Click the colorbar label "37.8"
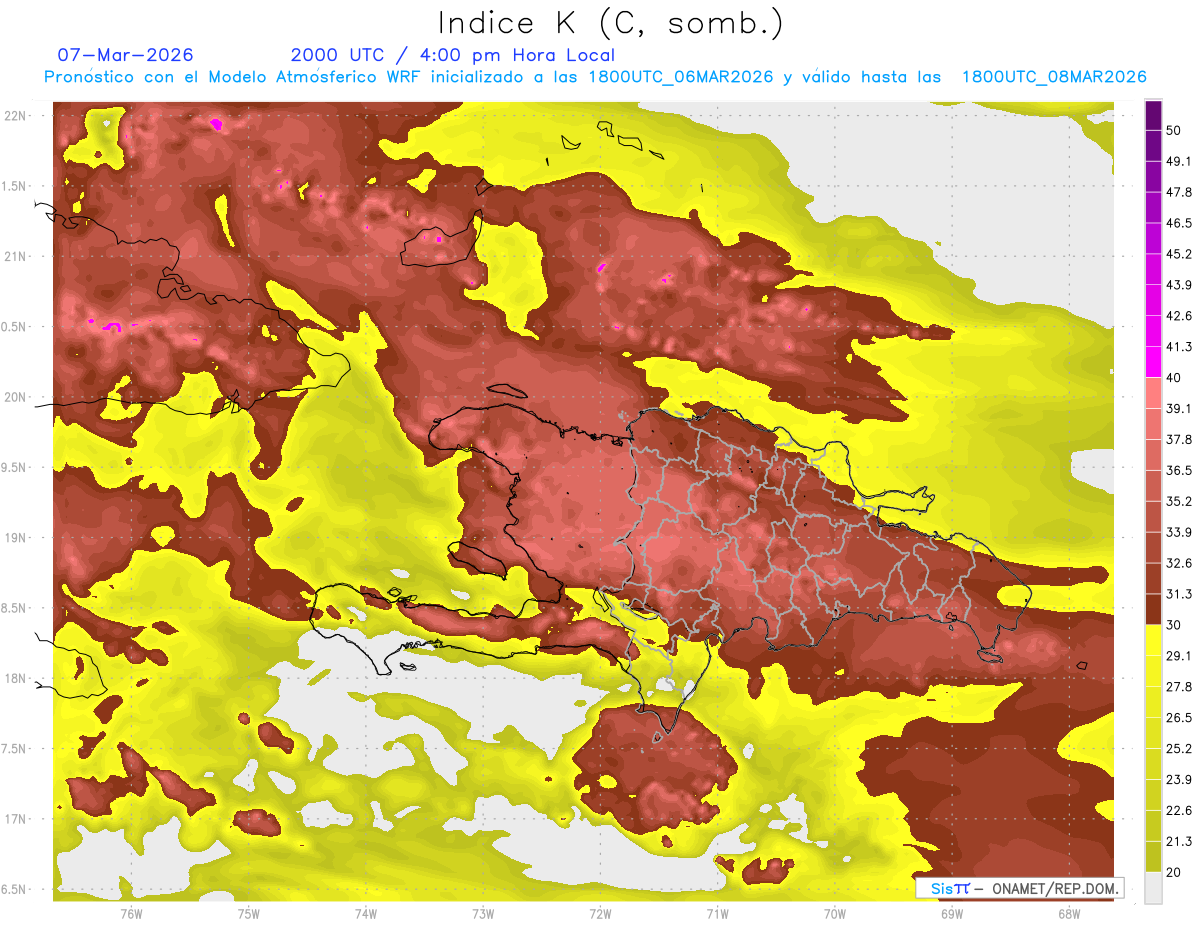 (x=1179, y=440)
